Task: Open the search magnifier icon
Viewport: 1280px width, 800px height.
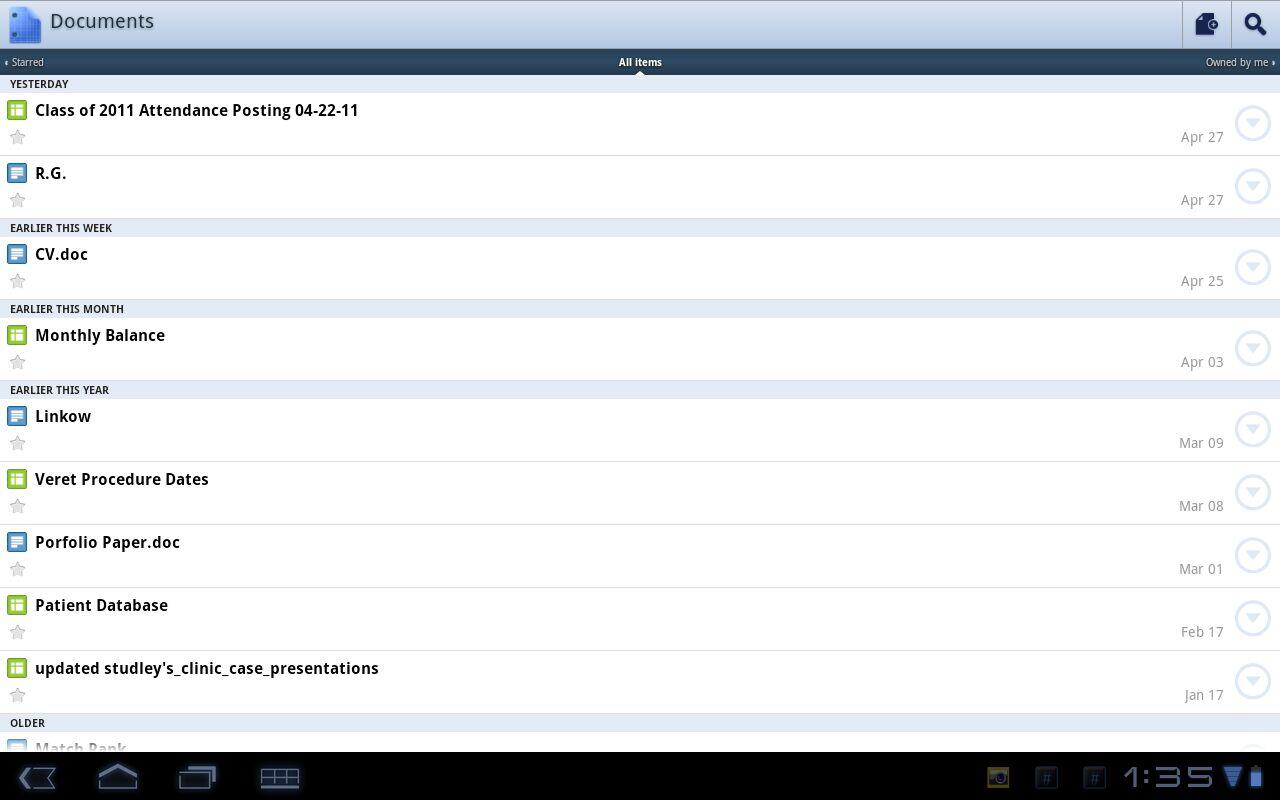Action: point(1255,24)
